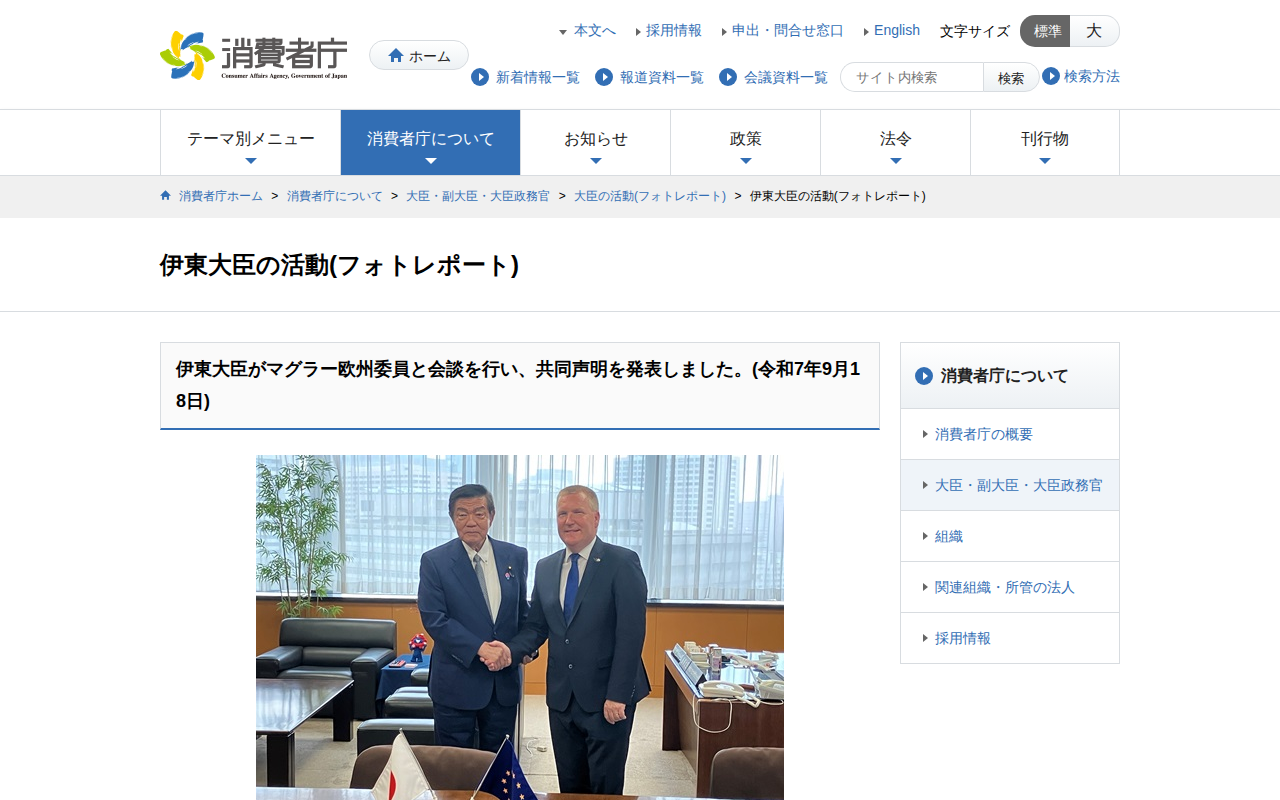Open the 法令 navigation menu

(x=896, y=143)
